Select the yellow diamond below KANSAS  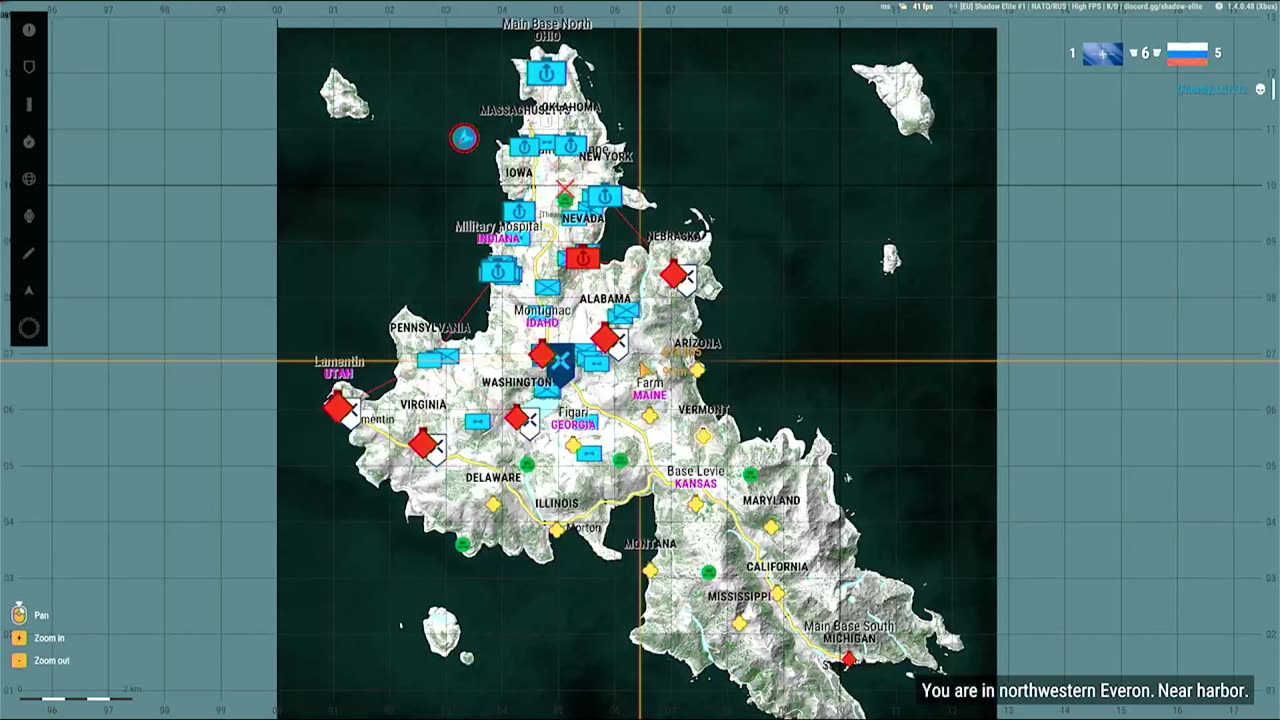(695, 505)
